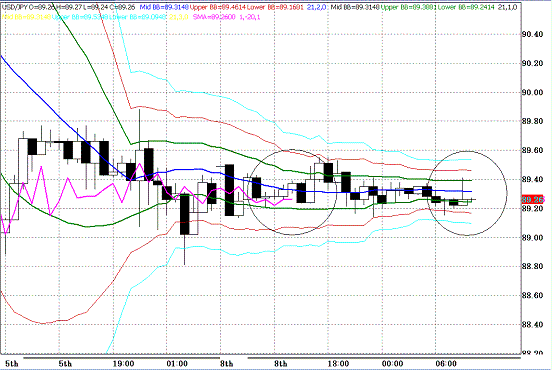Viewport: 552px width, 370px height.
Task: Click the 89.40 price axis label
Action: point(532,180)
